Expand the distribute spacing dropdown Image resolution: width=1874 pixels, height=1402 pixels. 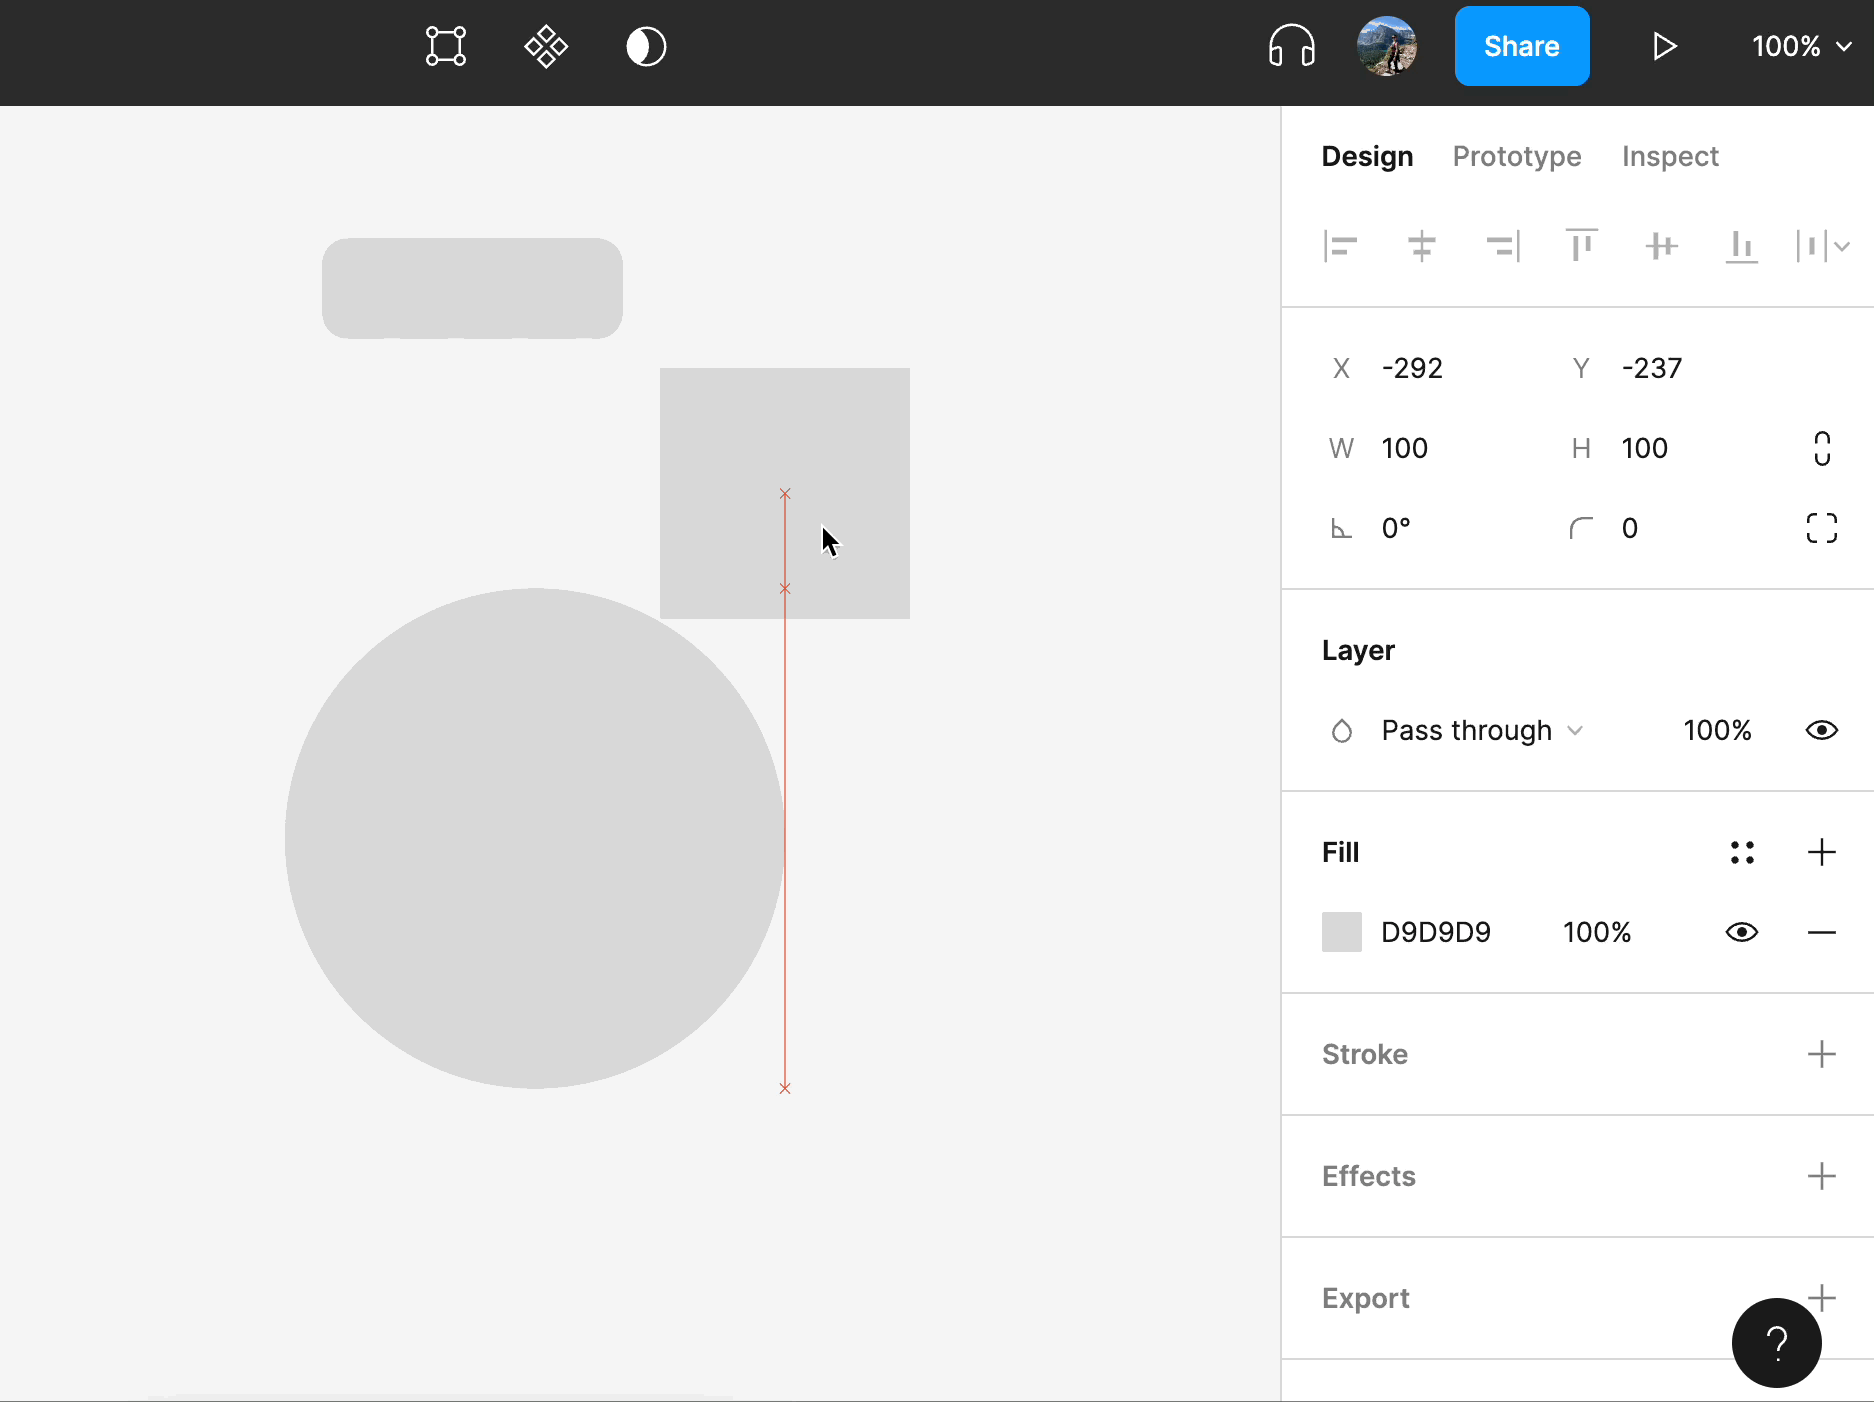tap(1841, 246)
